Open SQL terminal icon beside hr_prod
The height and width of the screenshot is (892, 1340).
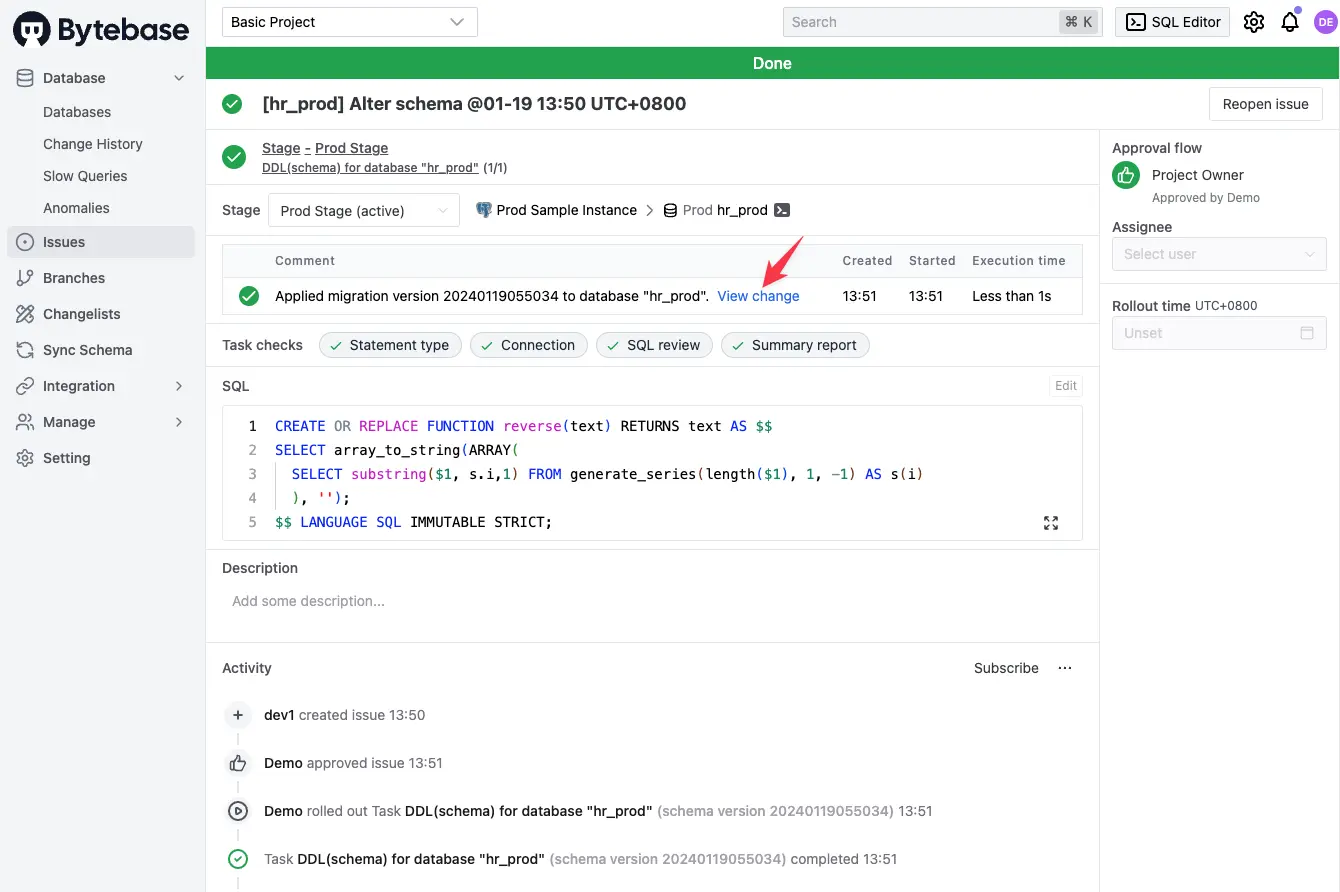pos(783,210)
